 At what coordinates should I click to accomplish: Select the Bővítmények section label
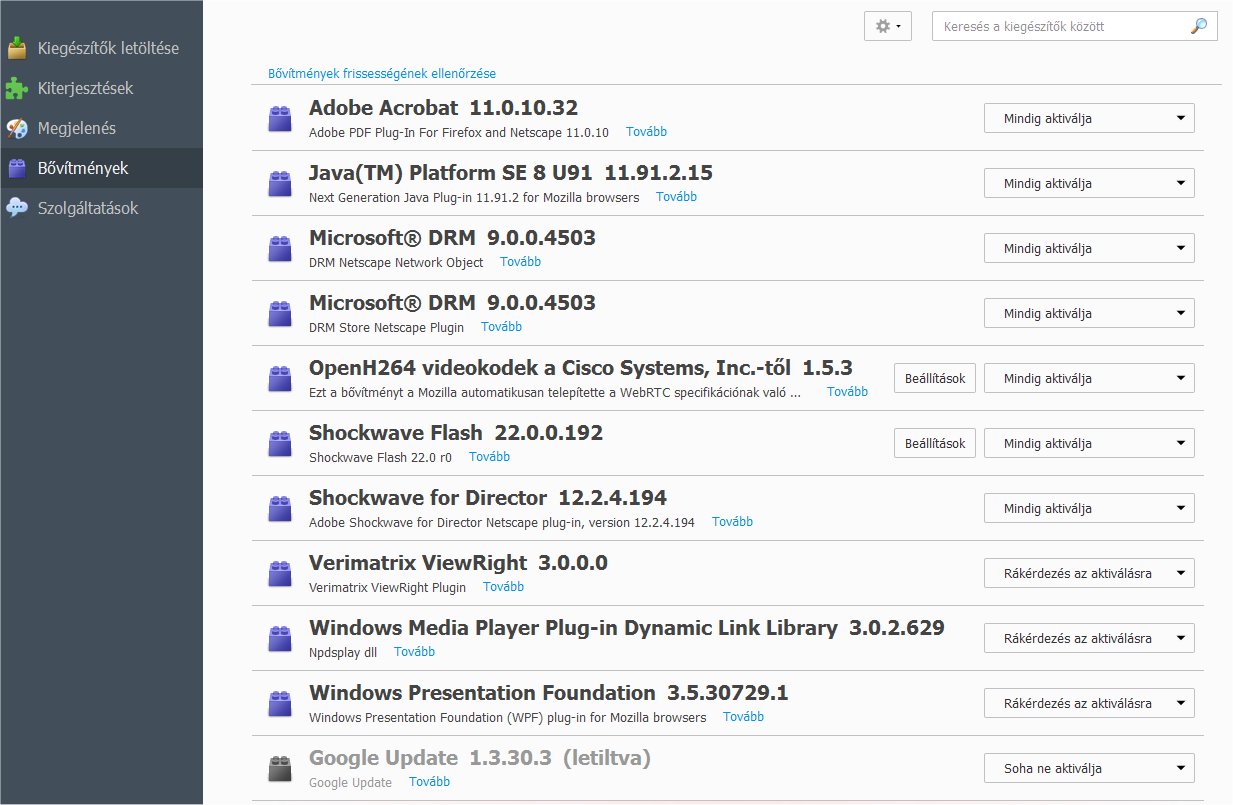coord(83,168)
